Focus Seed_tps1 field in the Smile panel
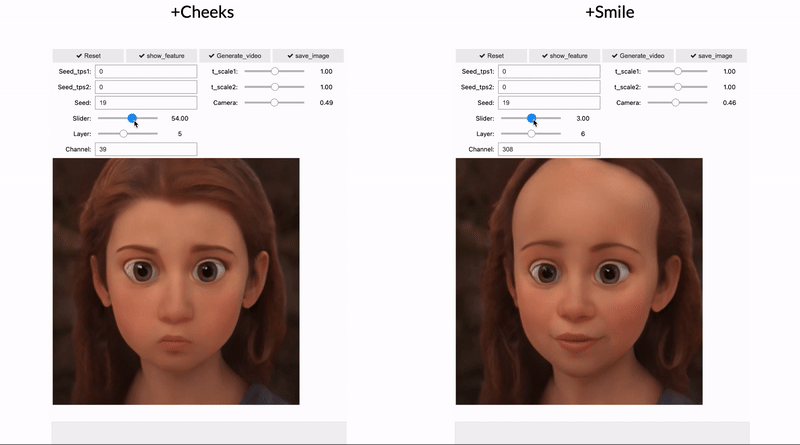 (549, 71)
